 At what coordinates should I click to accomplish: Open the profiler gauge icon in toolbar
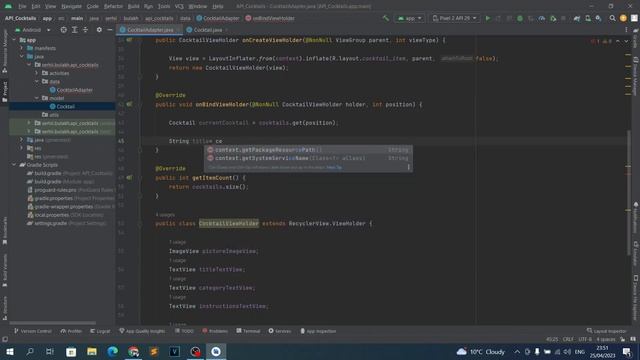tap(542, 18)
